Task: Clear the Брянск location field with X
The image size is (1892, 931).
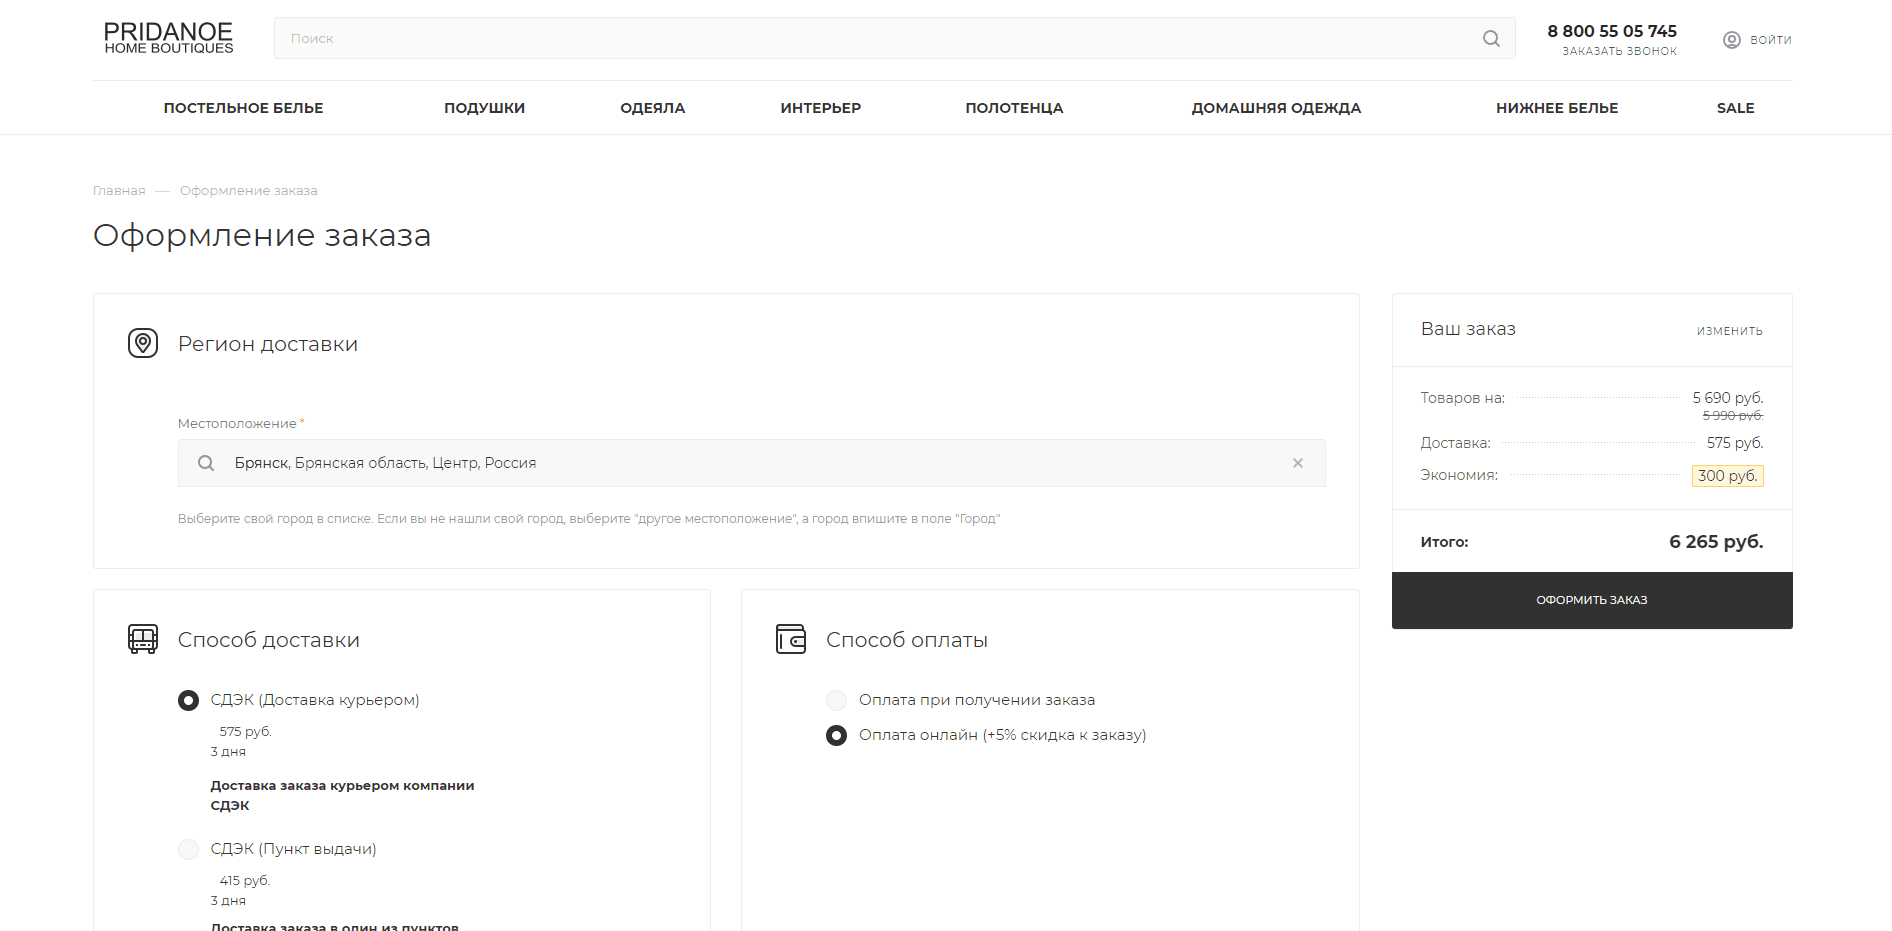Action: point(1297,463)
